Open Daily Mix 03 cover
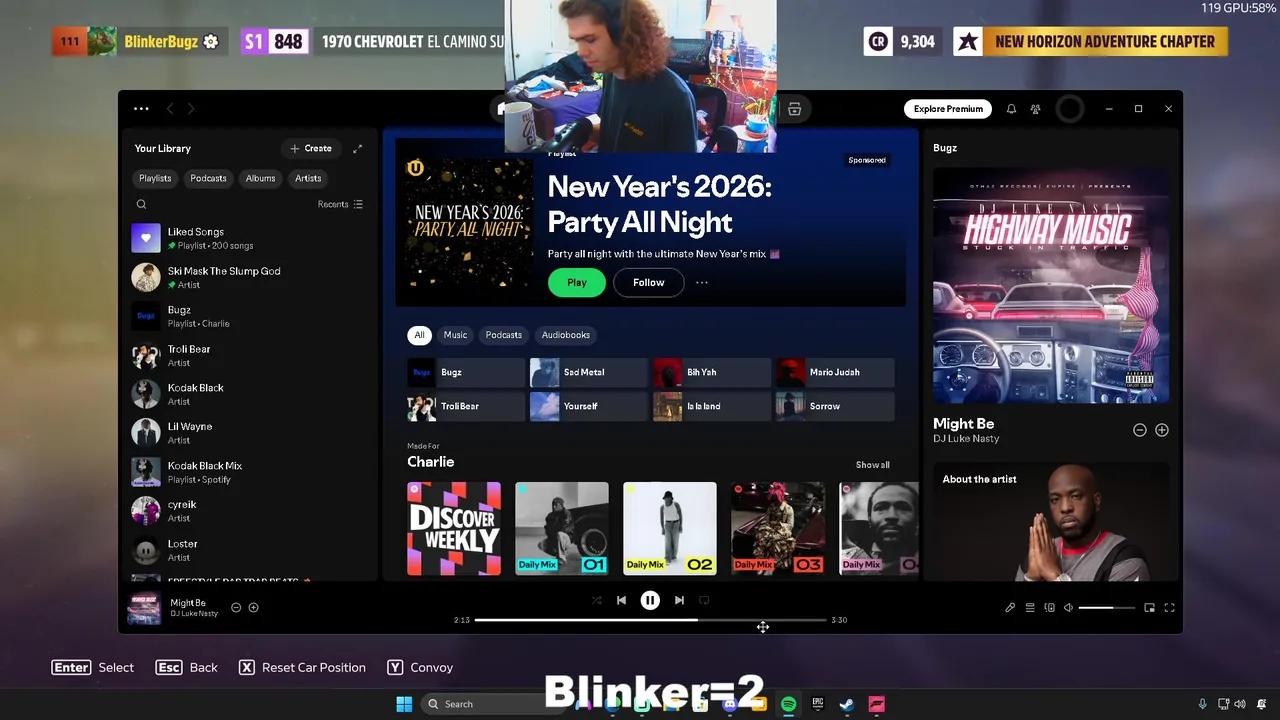 click(x=778, y=529)
